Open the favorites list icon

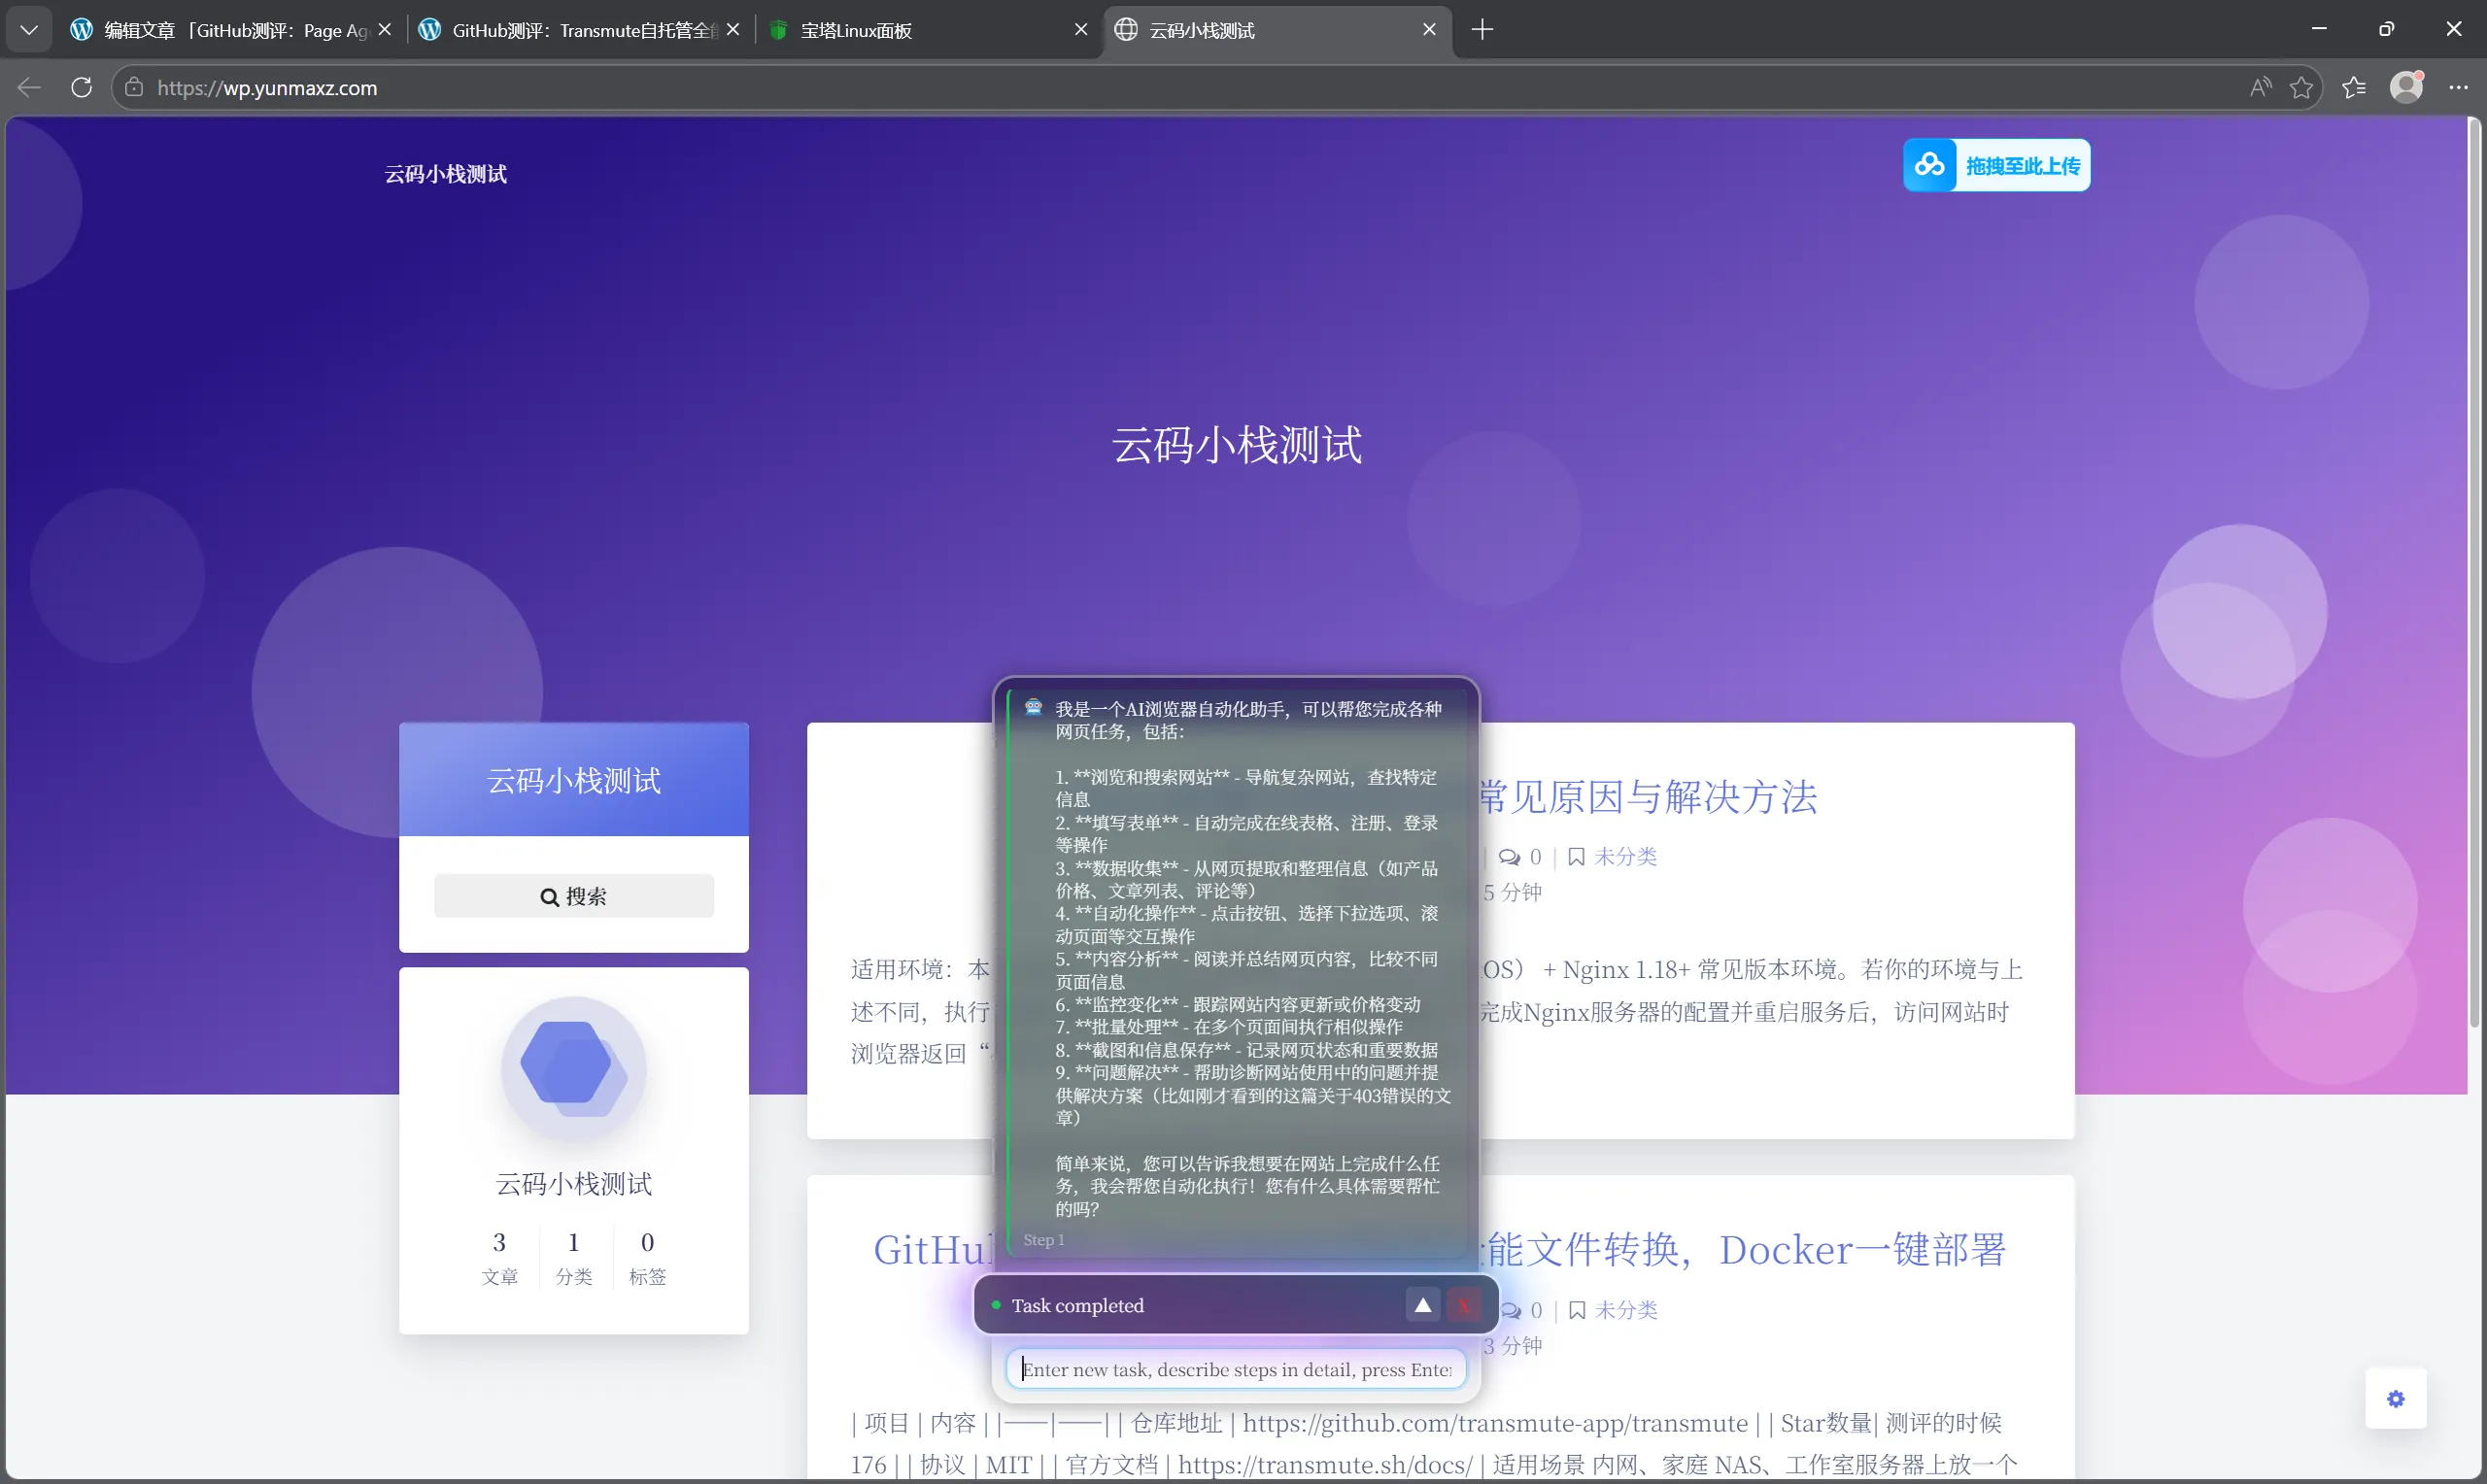point(2354,88)
